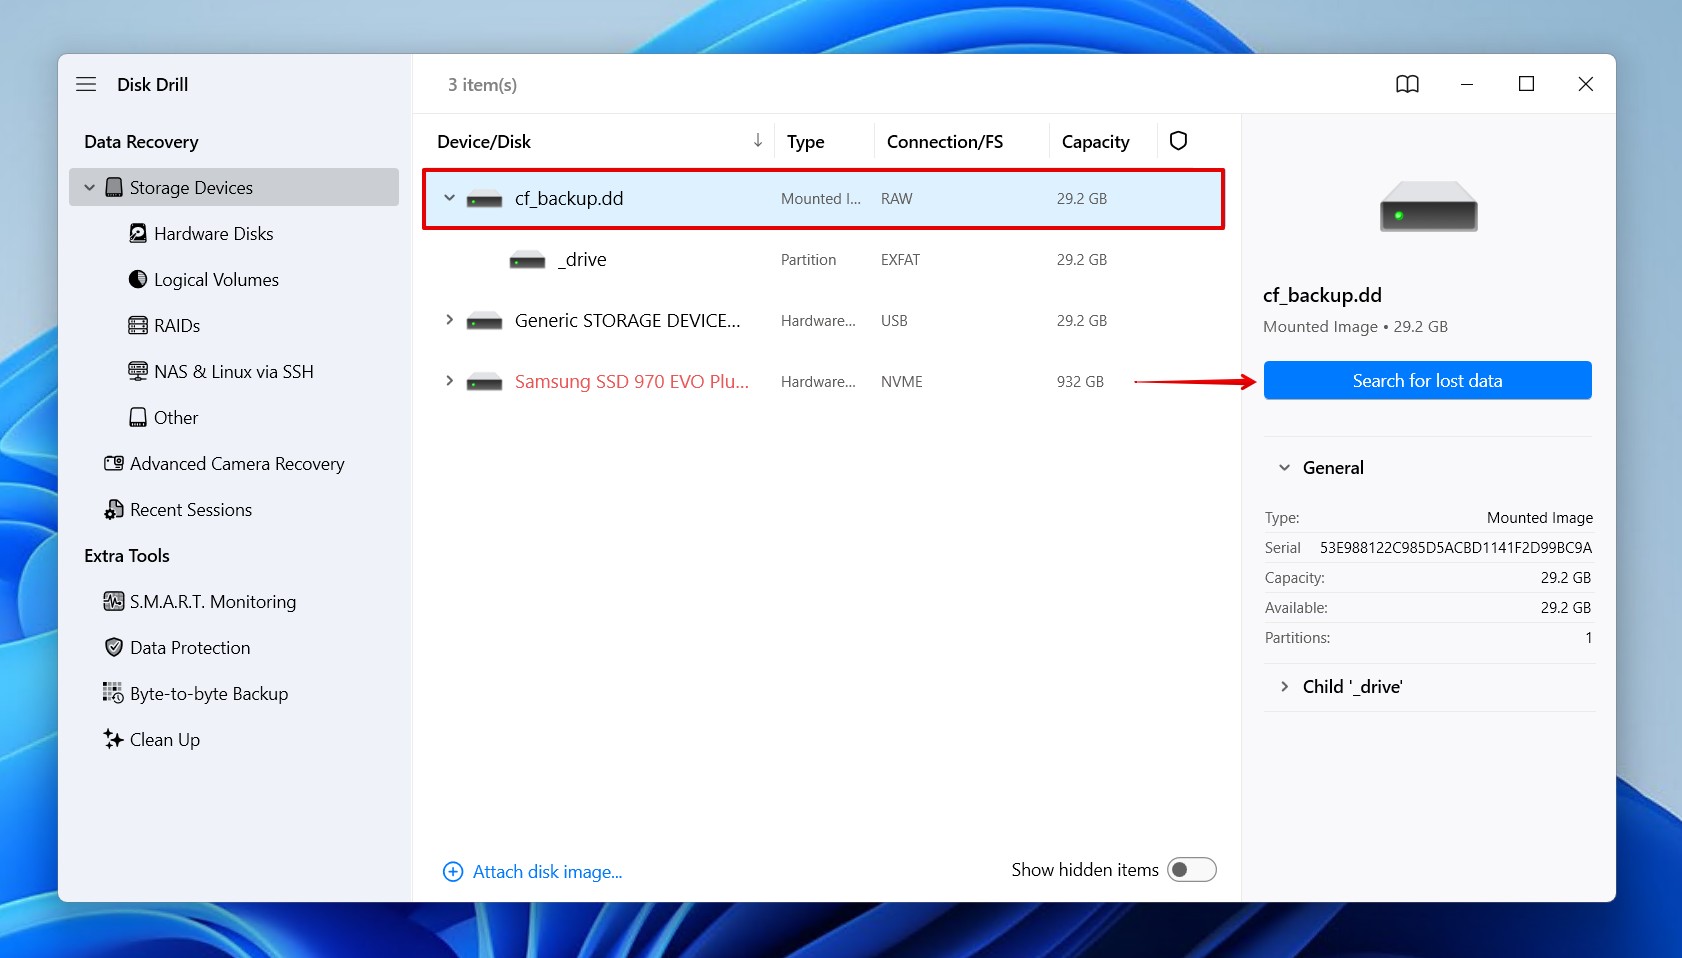
Task: Expand the Generic STORAGE DEVICE row
Action: click(450, 320)
